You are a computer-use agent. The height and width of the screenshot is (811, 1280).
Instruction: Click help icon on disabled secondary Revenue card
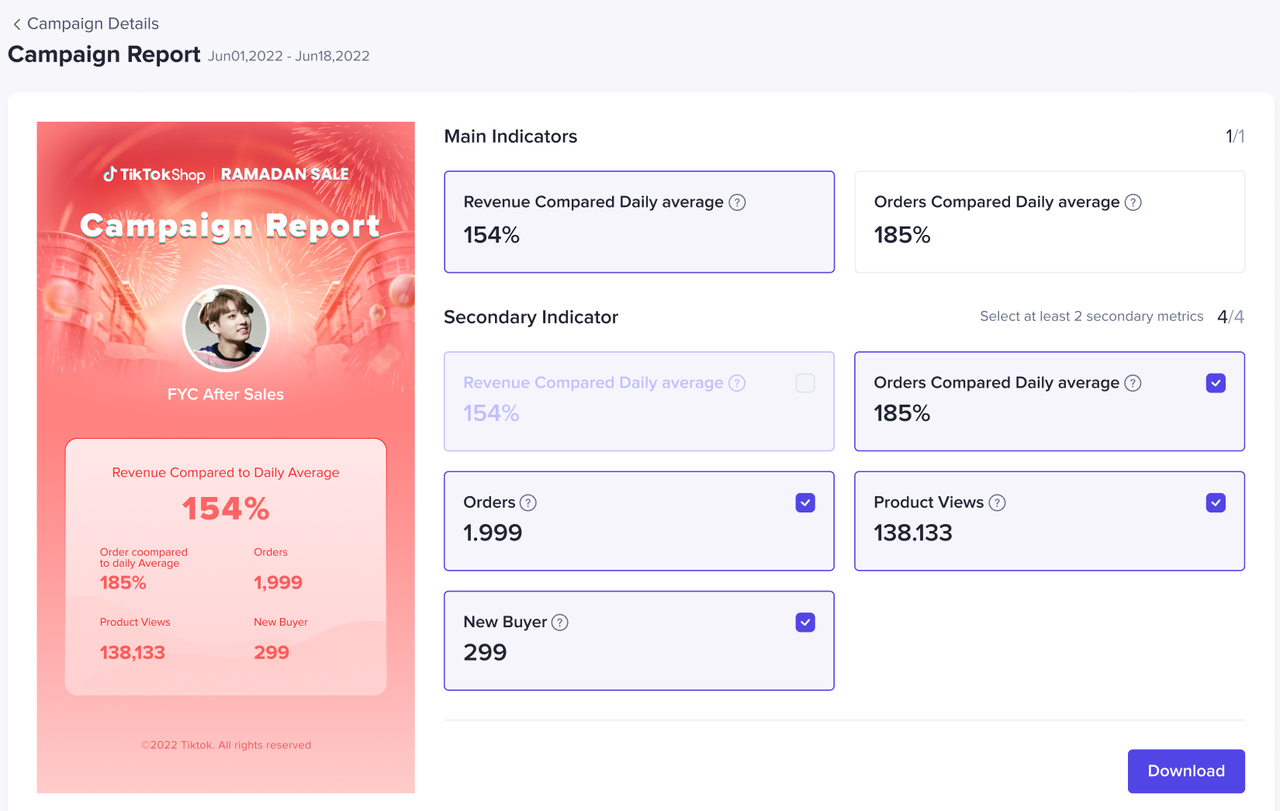[x=737, y=383]
